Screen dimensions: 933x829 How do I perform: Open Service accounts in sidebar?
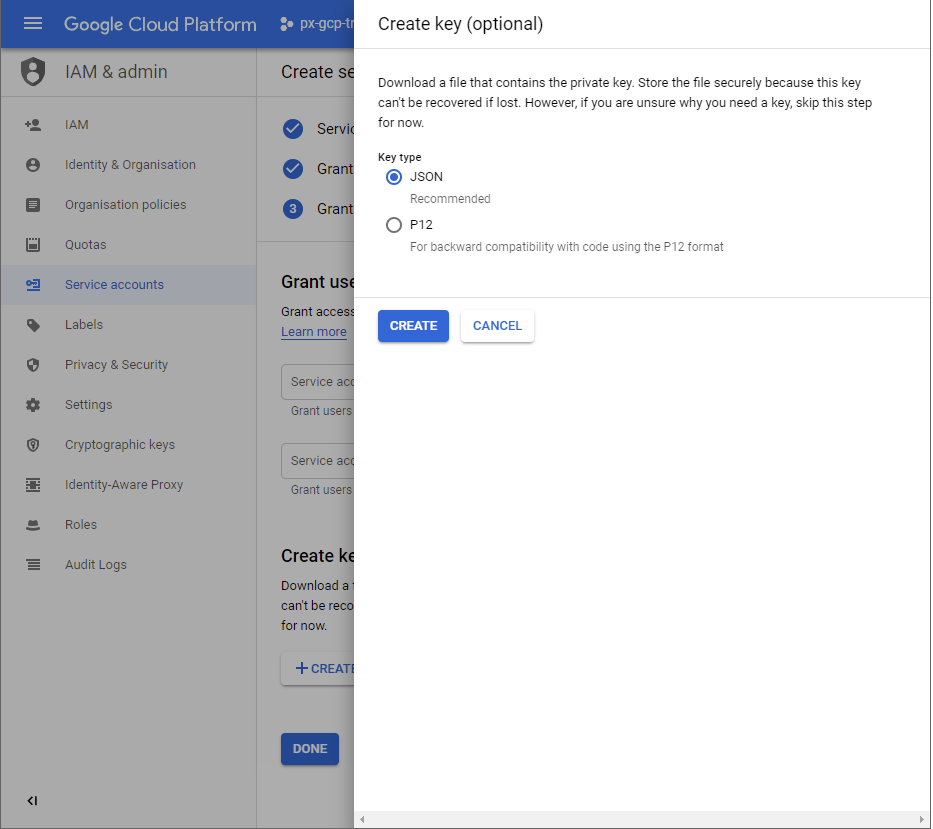point(114,285)
